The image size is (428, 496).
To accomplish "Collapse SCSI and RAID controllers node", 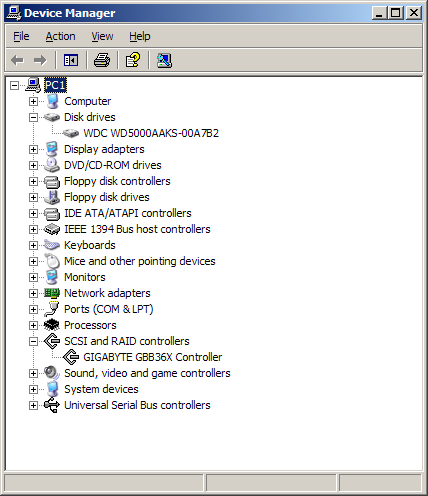I will point(33,341).
